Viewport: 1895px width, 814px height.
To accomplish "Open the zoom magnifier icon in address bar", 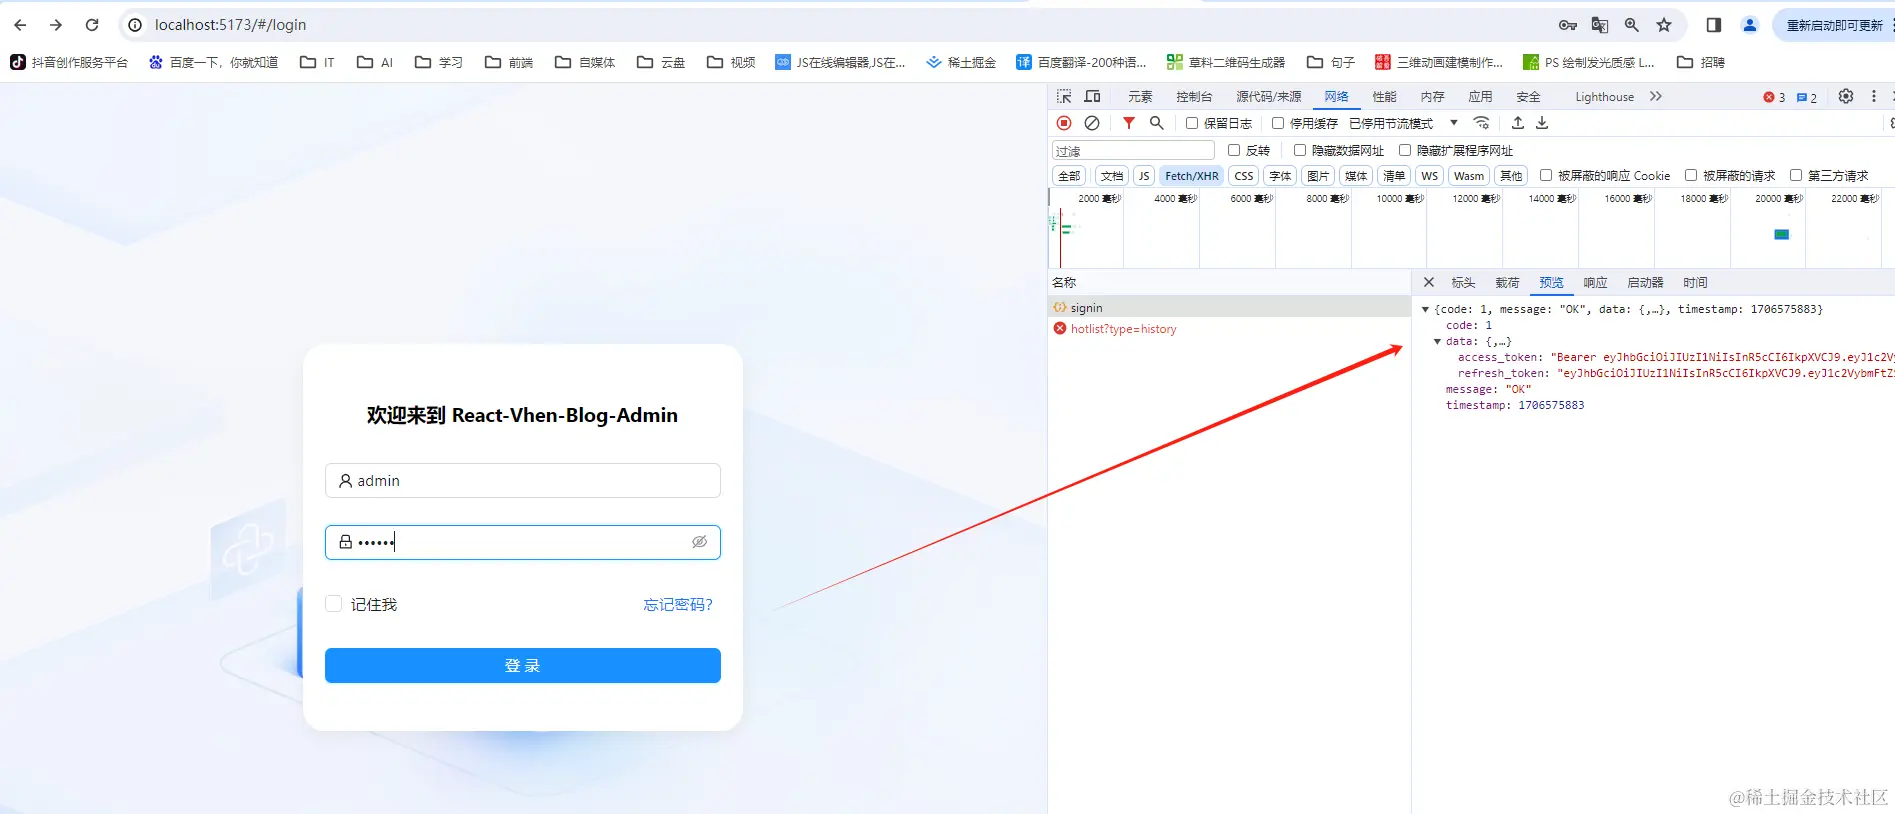I will click(x=1632, y=25).
